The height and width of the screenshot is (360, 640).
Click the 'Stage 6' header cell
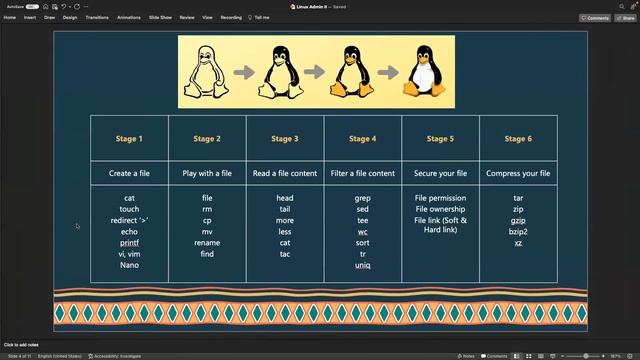point(518,138)
